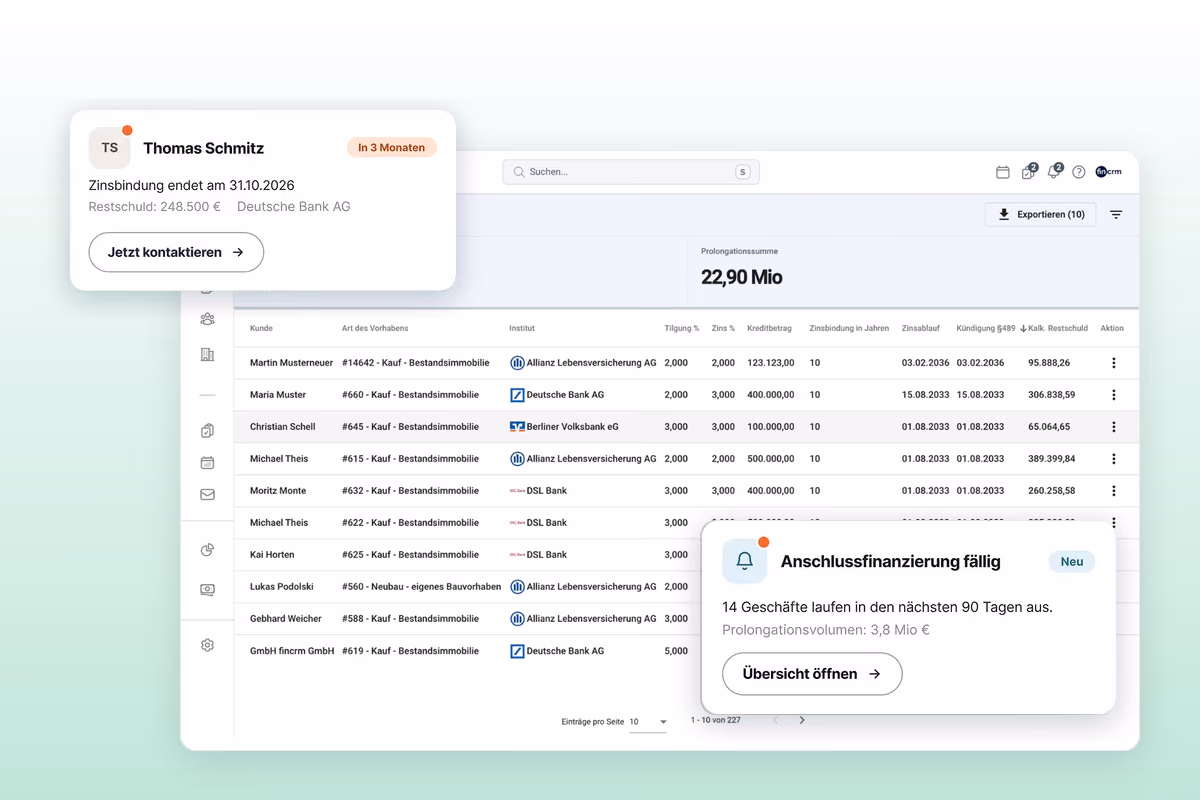The image size is (1200, 800).
Task: Click the fincrm logo in top bar
Action: tap(1108, 172)
